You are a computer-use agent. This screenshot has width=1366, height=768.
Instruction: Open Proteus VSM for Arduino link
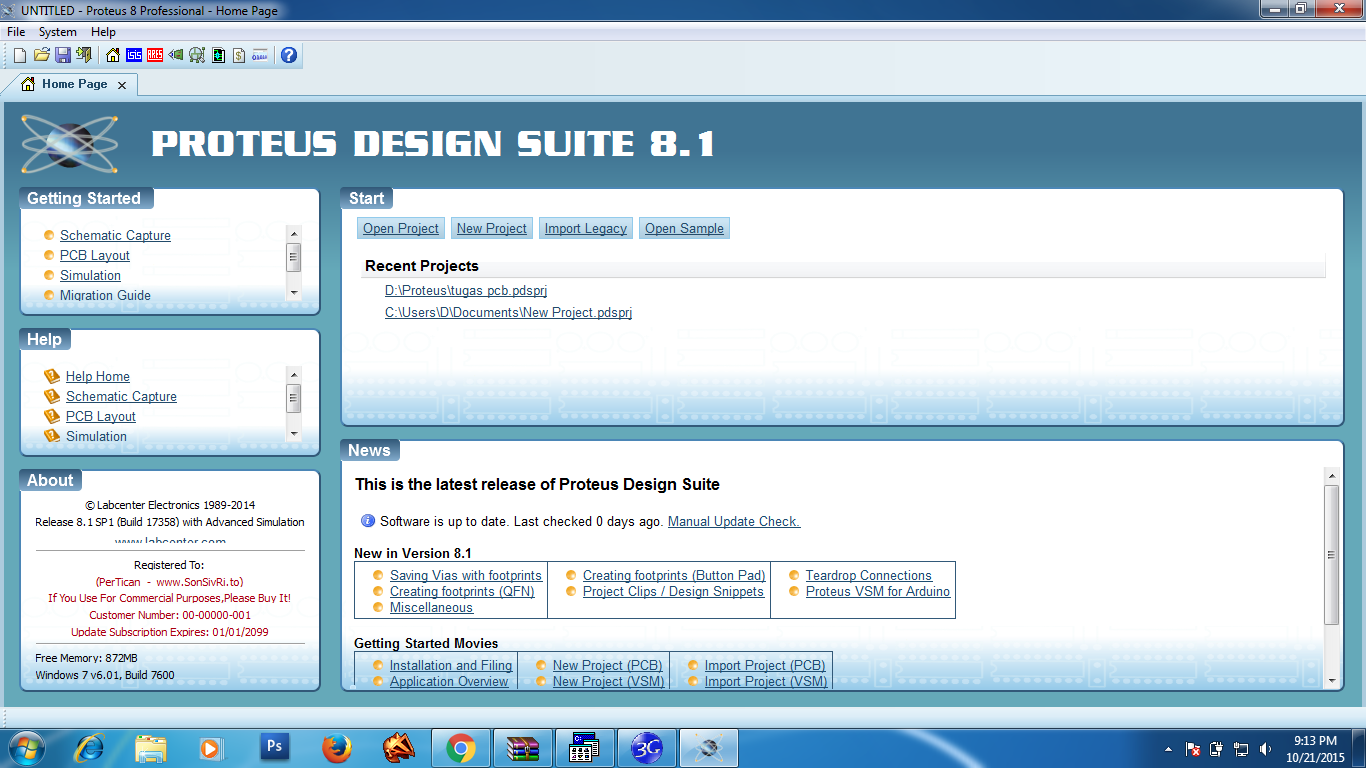coord(878,591)
